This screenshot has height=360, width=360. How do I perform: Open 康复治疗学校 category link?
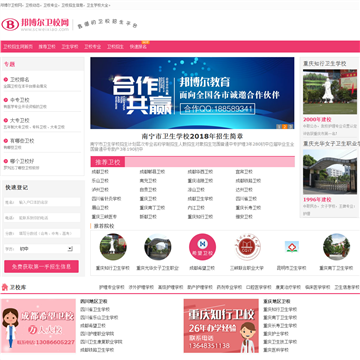point(288,287)
